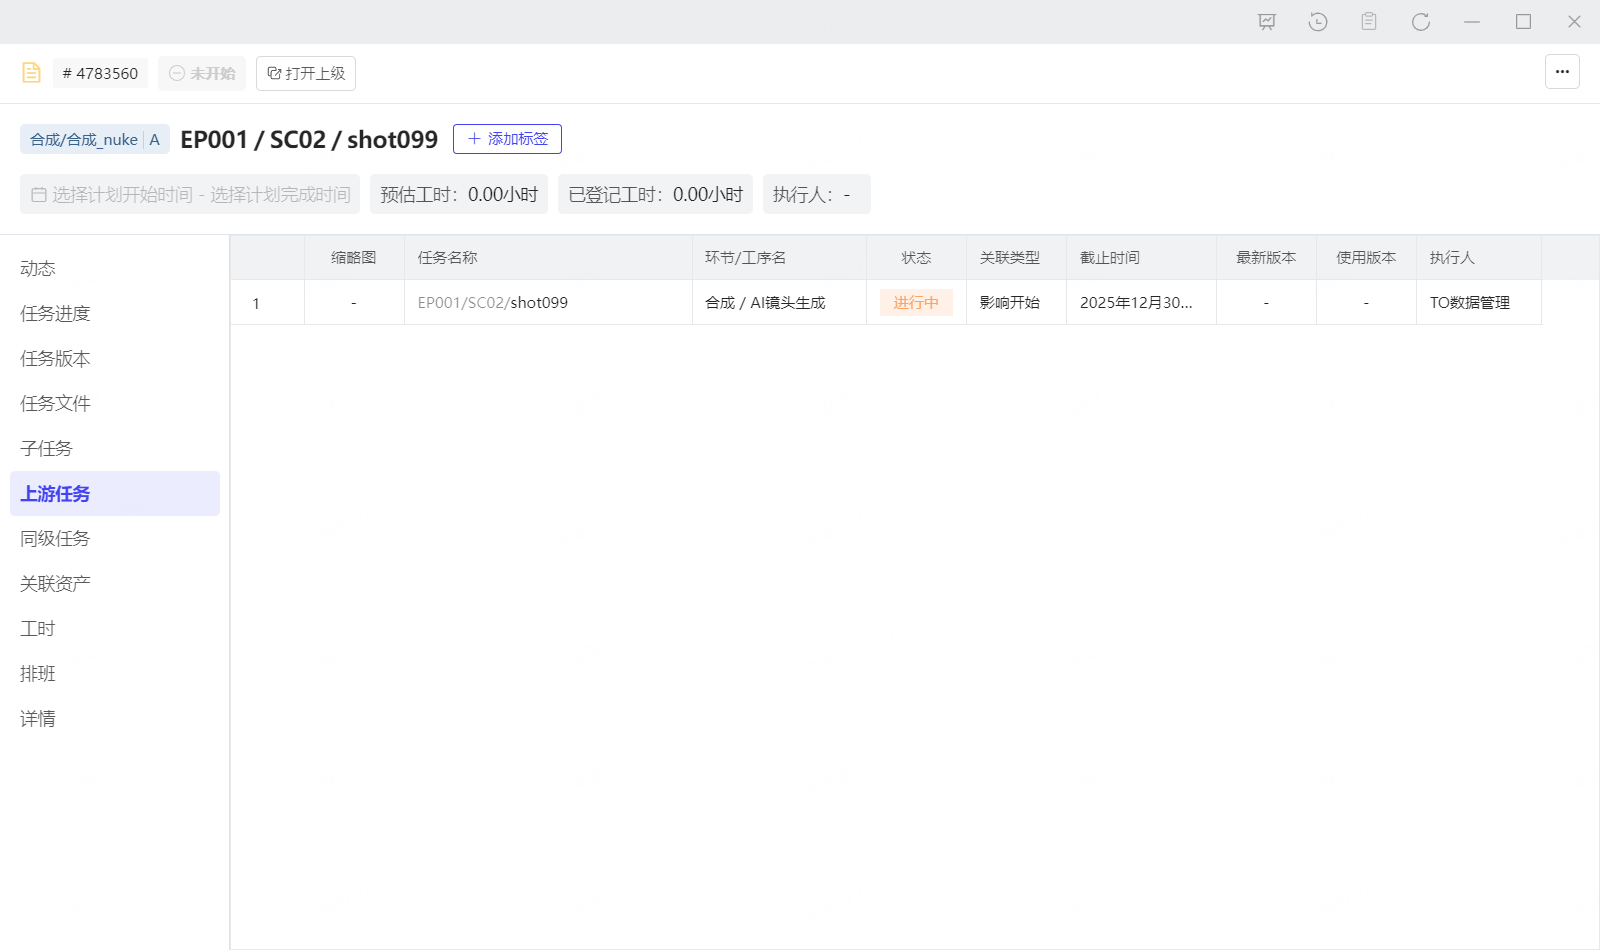
Task: Click the yellow document icon beside task ID
Action: 32,73
